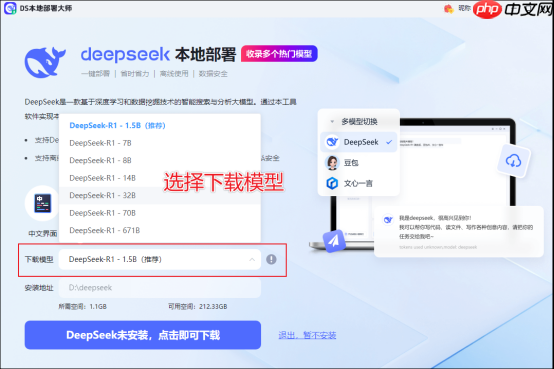Open info icon beside download model field
The width and height of the screenshot is (554, 369).
(271, 259)
